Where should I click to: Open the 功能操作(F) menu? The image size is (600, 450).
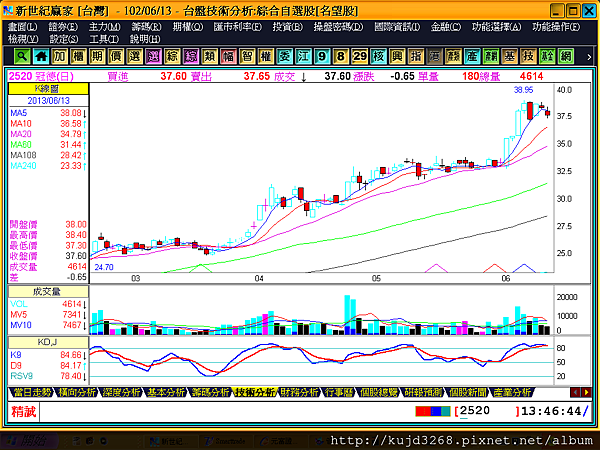(x=556, y=27)
